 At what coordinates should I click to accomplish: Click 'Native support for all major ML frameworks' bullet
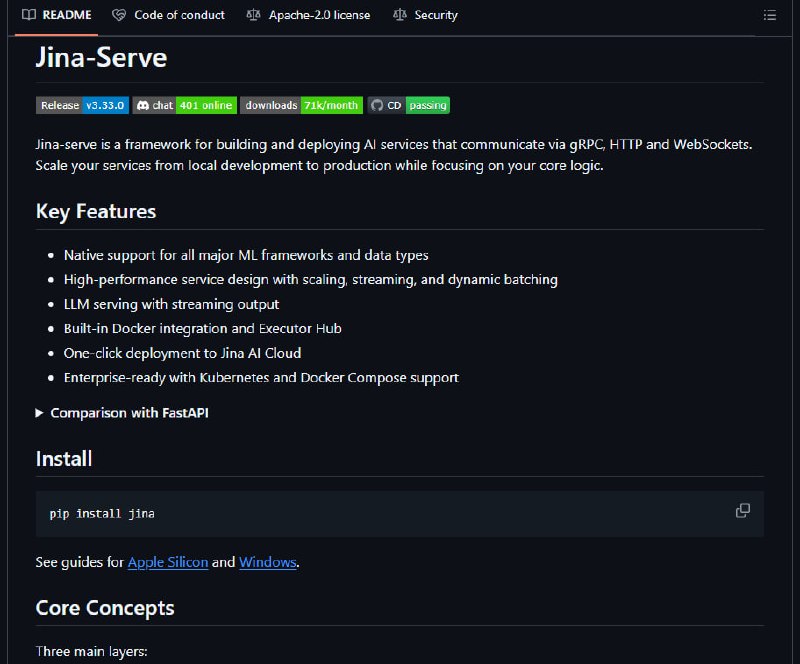pos(246,255)
